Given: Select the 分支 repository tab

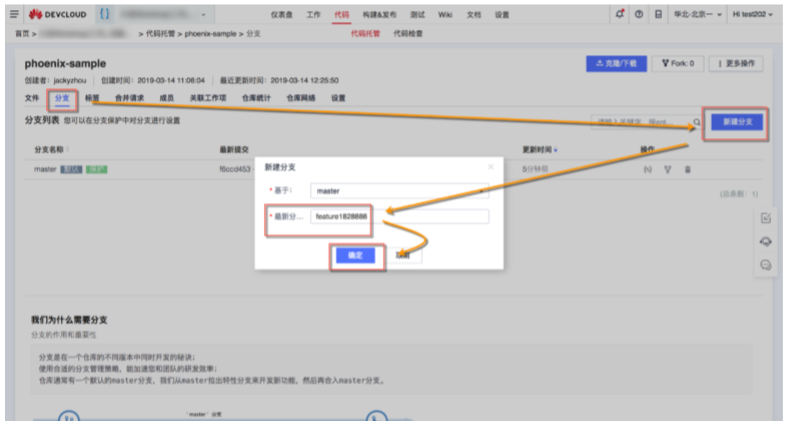Looking at the screenshot, I should tap(62, 98).
